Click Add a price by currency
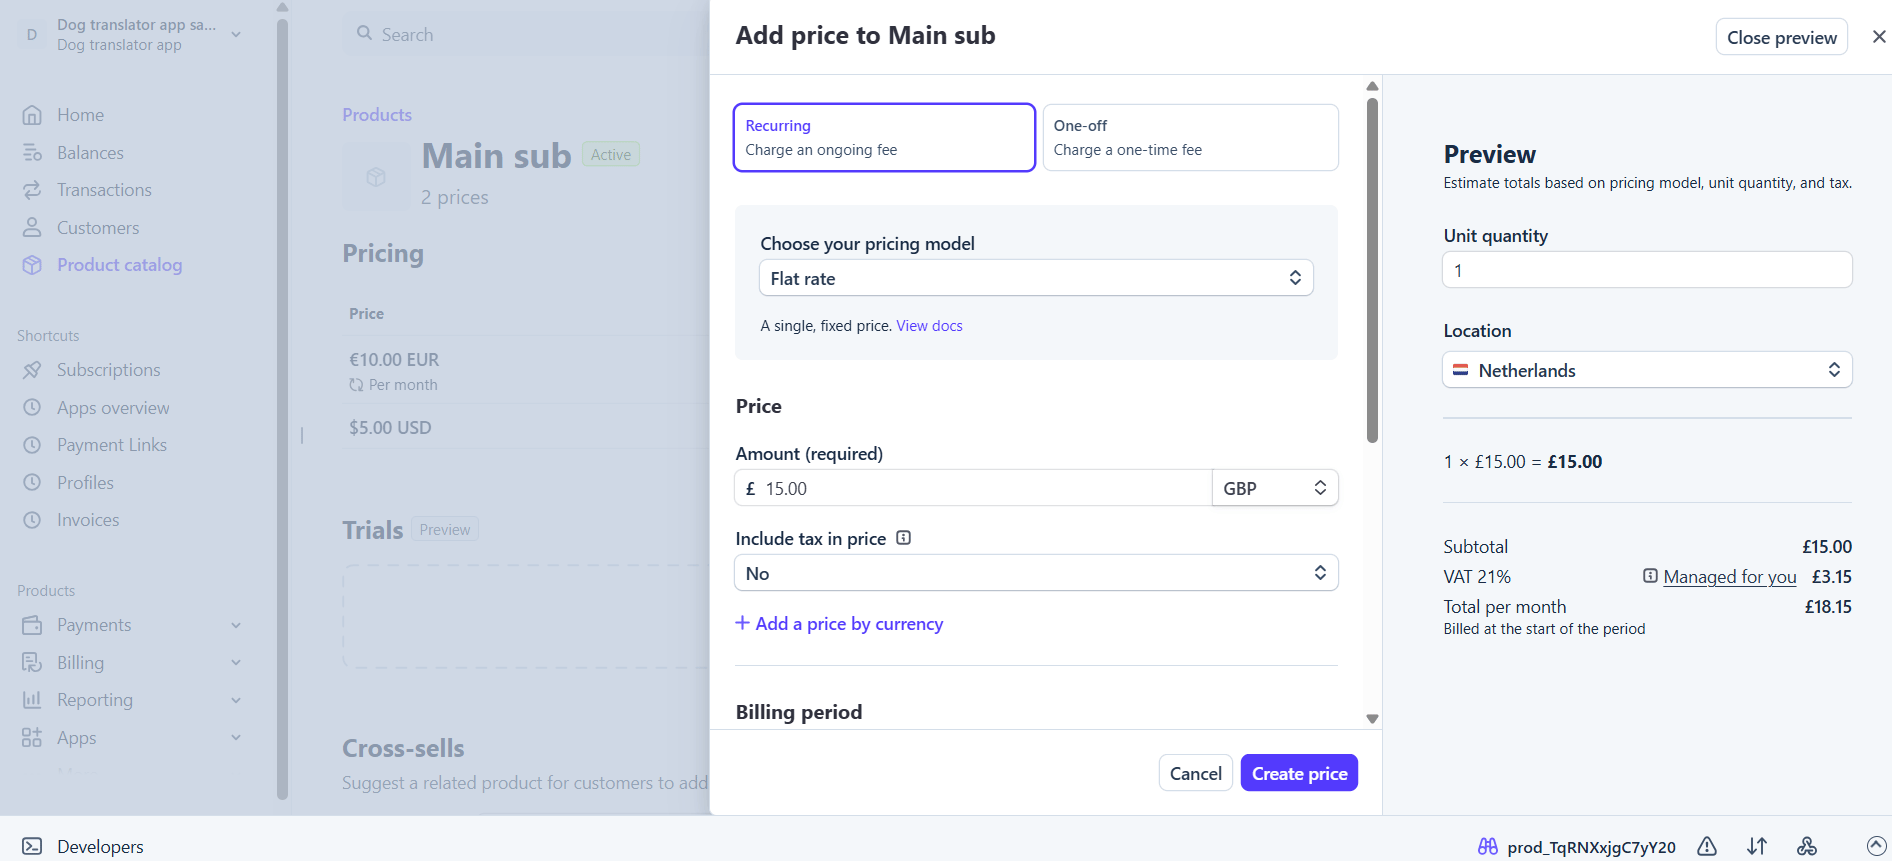1892x861 pixels. pyautogui.click(x=839, y=624)
